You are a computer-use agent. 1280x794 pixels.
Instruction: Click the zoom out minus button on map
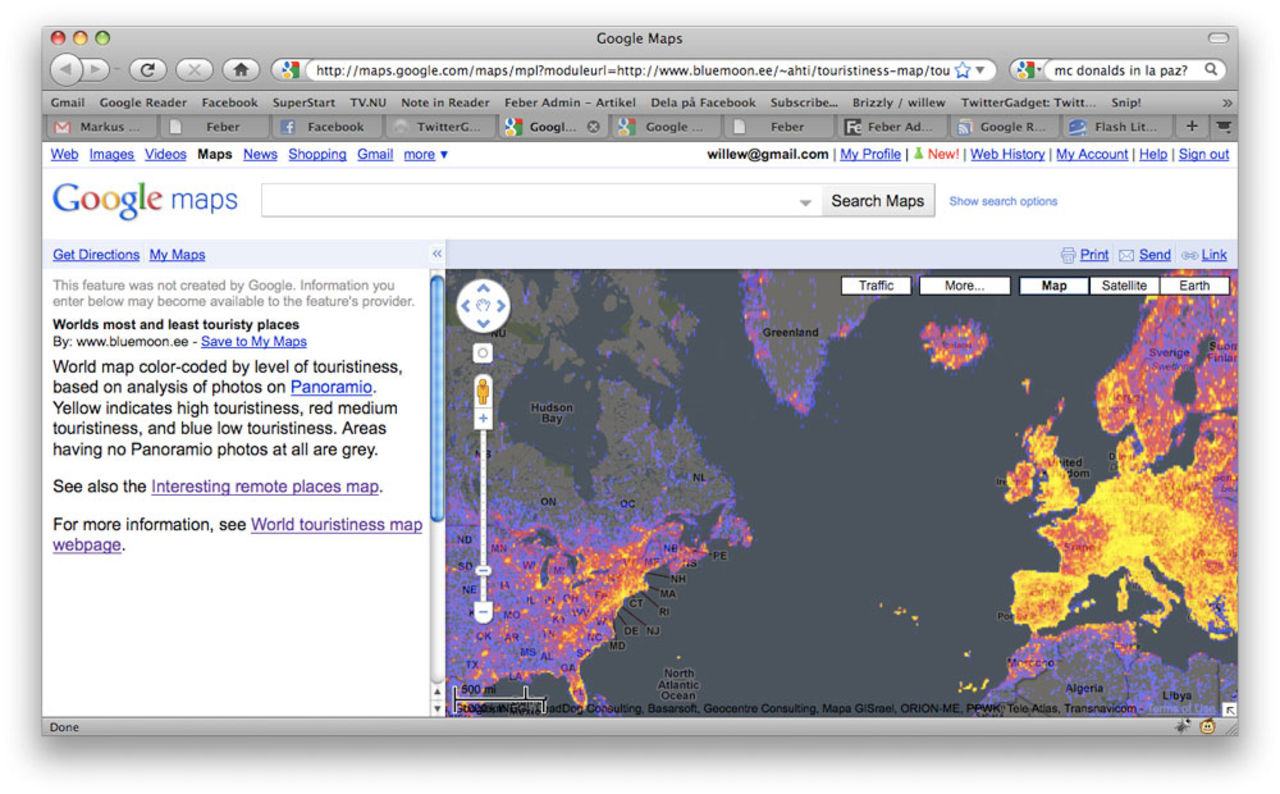point(483,610)
